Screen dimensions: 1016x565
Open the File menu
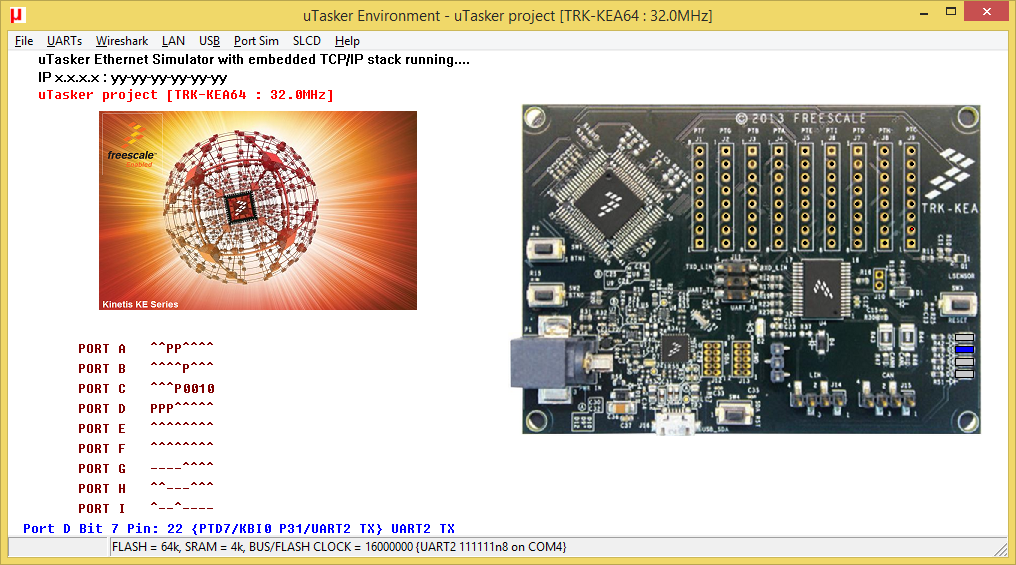click(x=24, y=41)
